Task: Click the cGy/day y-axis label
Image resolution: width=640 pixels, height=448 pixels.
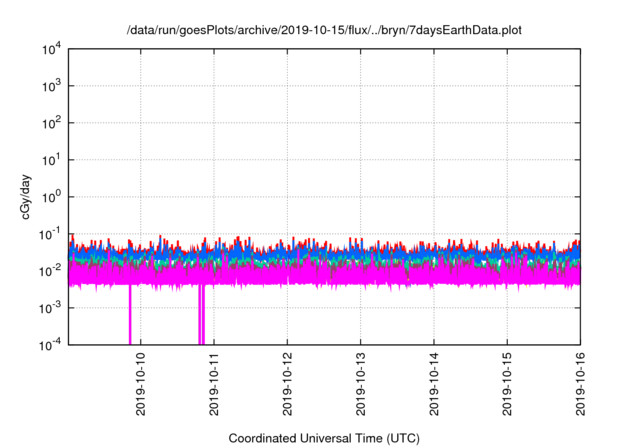Action: tap(26, 197)
